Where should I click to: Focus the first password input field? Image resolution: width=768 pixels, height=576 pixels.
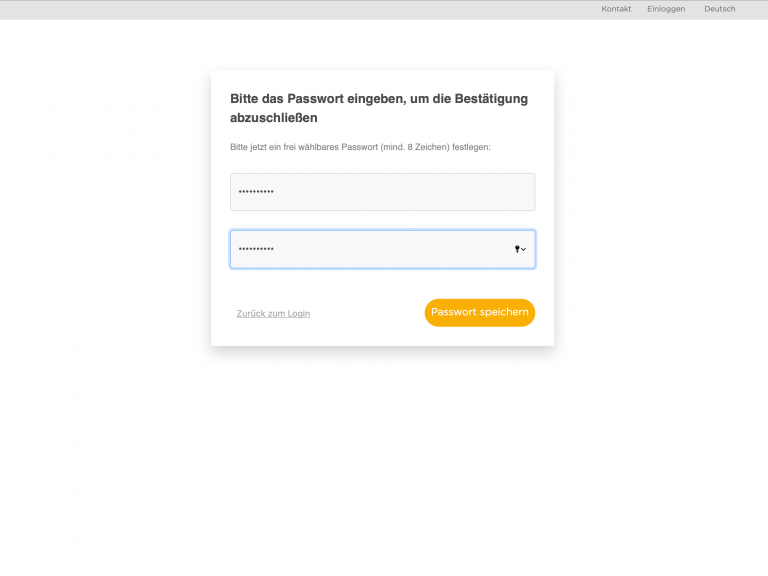[x=383, y=192]
